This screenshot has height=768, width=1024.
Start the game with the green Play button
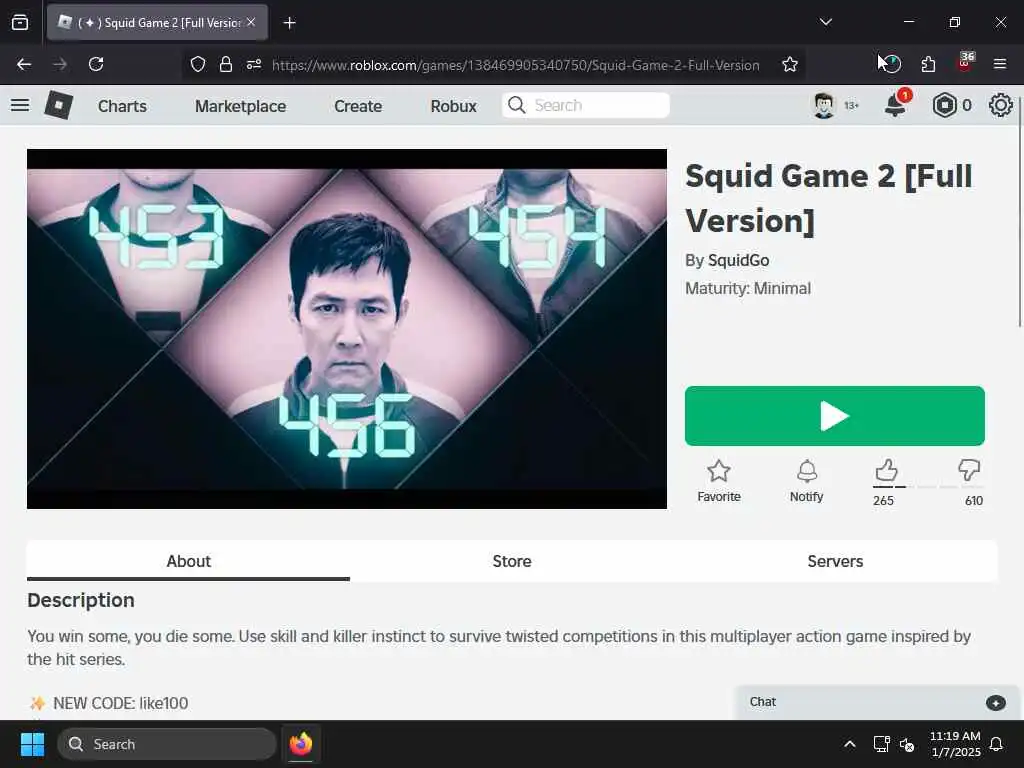pos(835,416)
